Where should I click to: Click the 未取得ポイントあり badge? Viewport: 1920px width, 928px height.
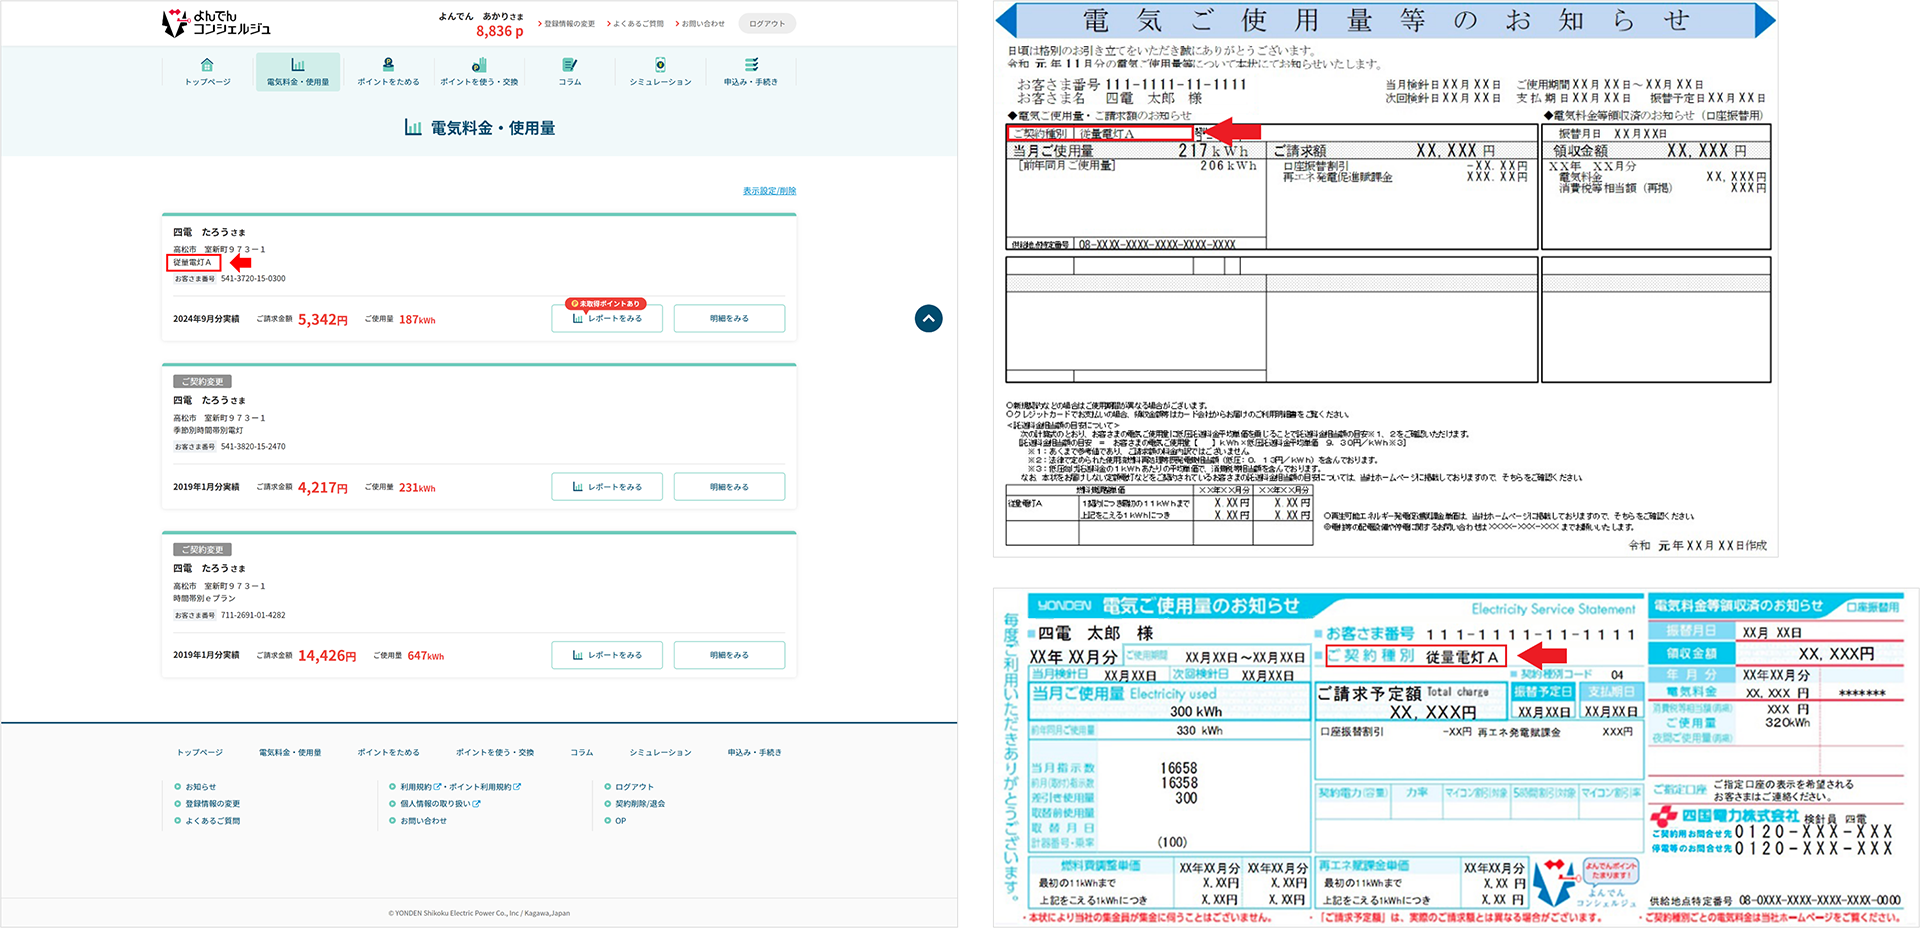605,303
